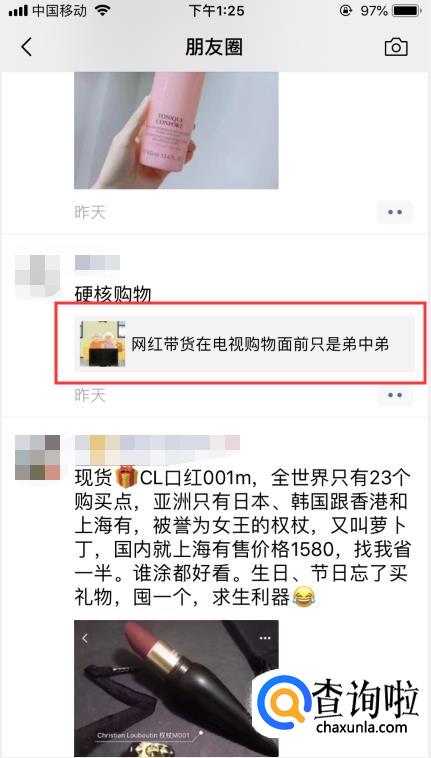
Task: Tap the article thumbnail in shared link card
Action: coord(102,344)
